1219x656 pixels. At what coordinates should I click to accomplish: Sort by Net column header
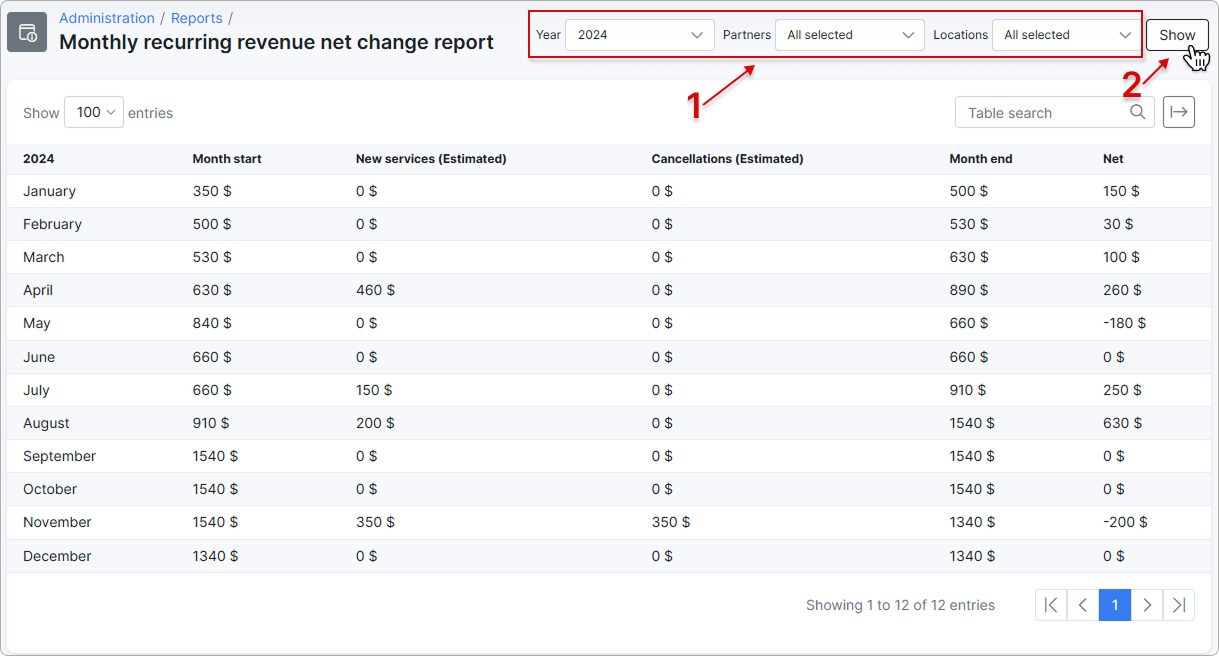tap(1113, 159)
